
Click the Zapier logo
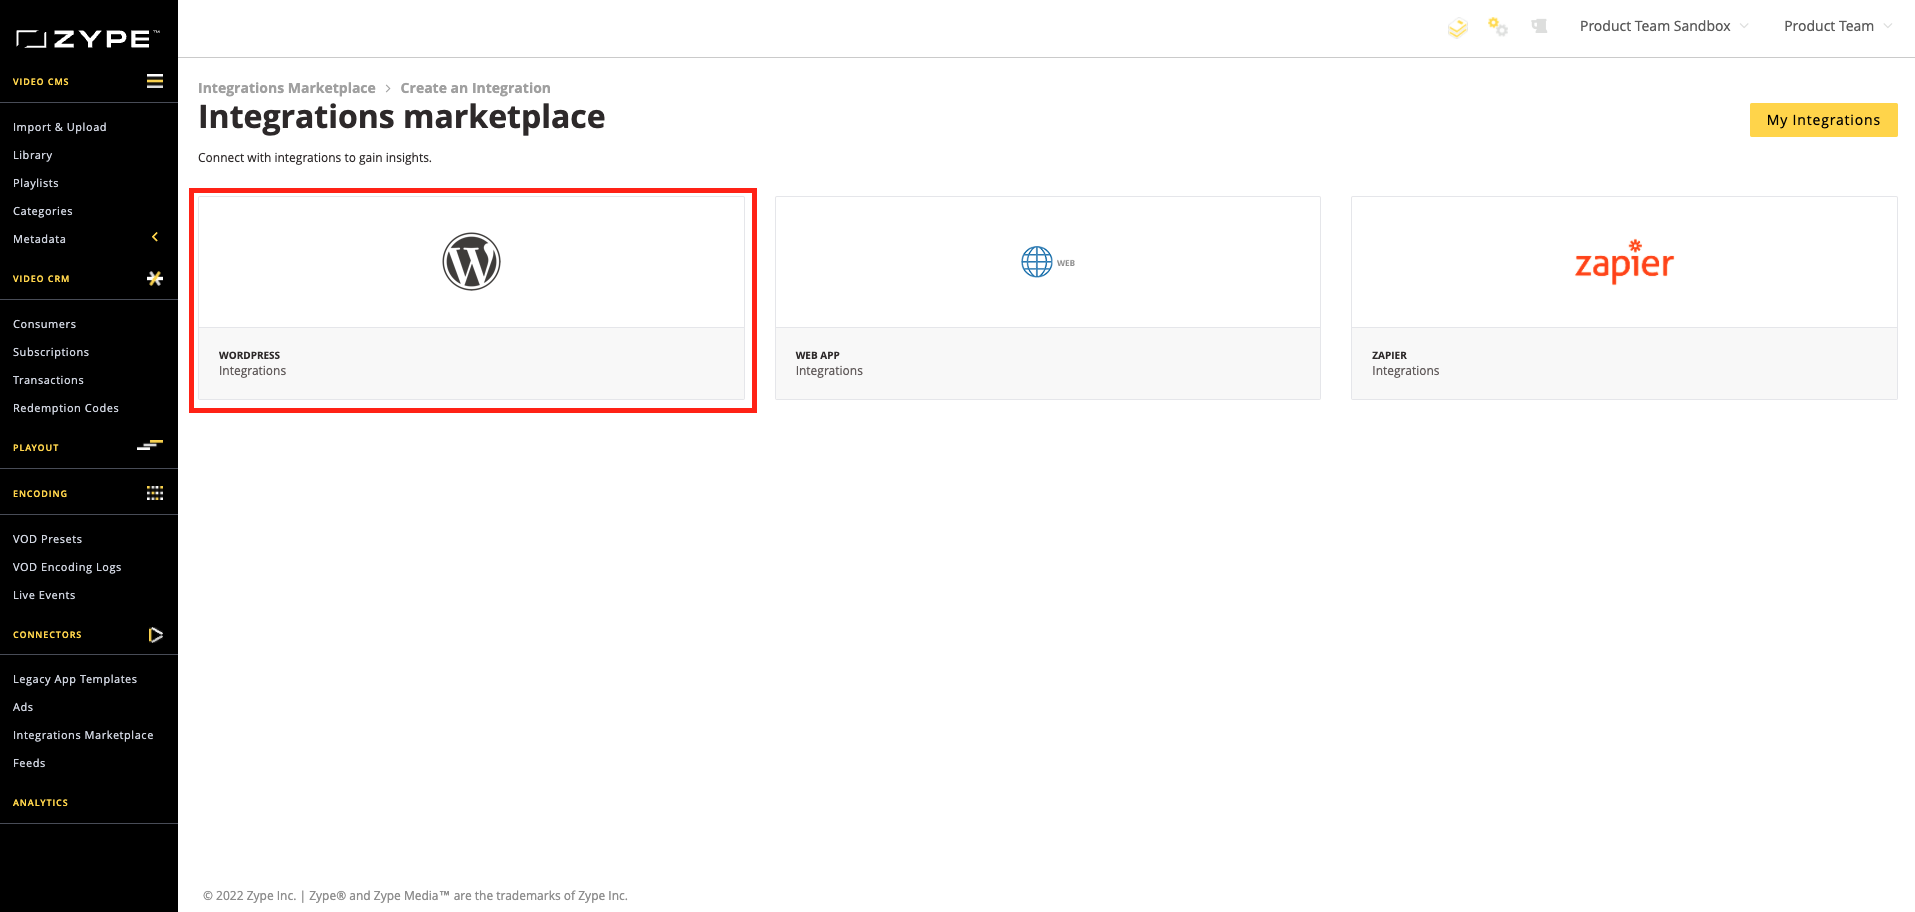(x=1624, y=262)
